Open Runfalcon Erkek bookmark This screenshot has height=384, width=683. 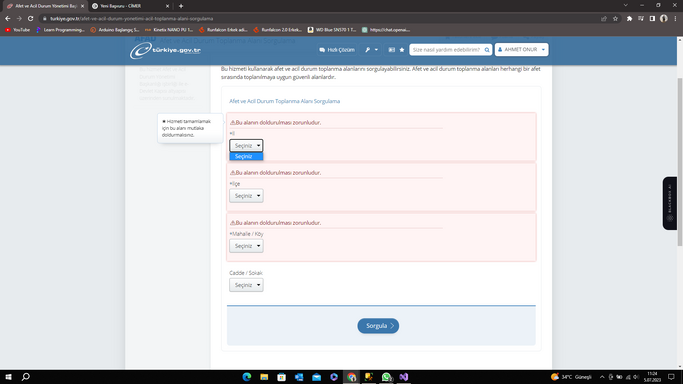[x=223, y=30]
